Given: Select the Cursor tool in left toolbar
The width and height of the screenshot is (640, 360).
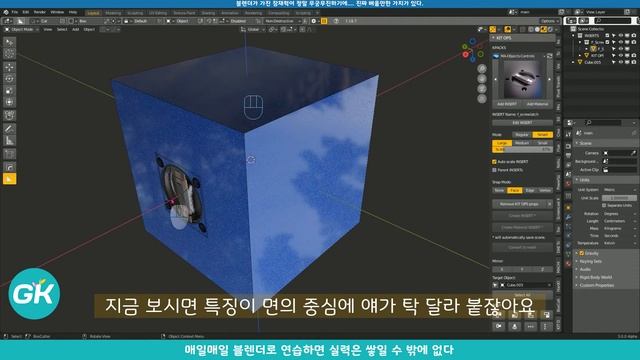Looking at the screenshot, I should tap(9, 53).
